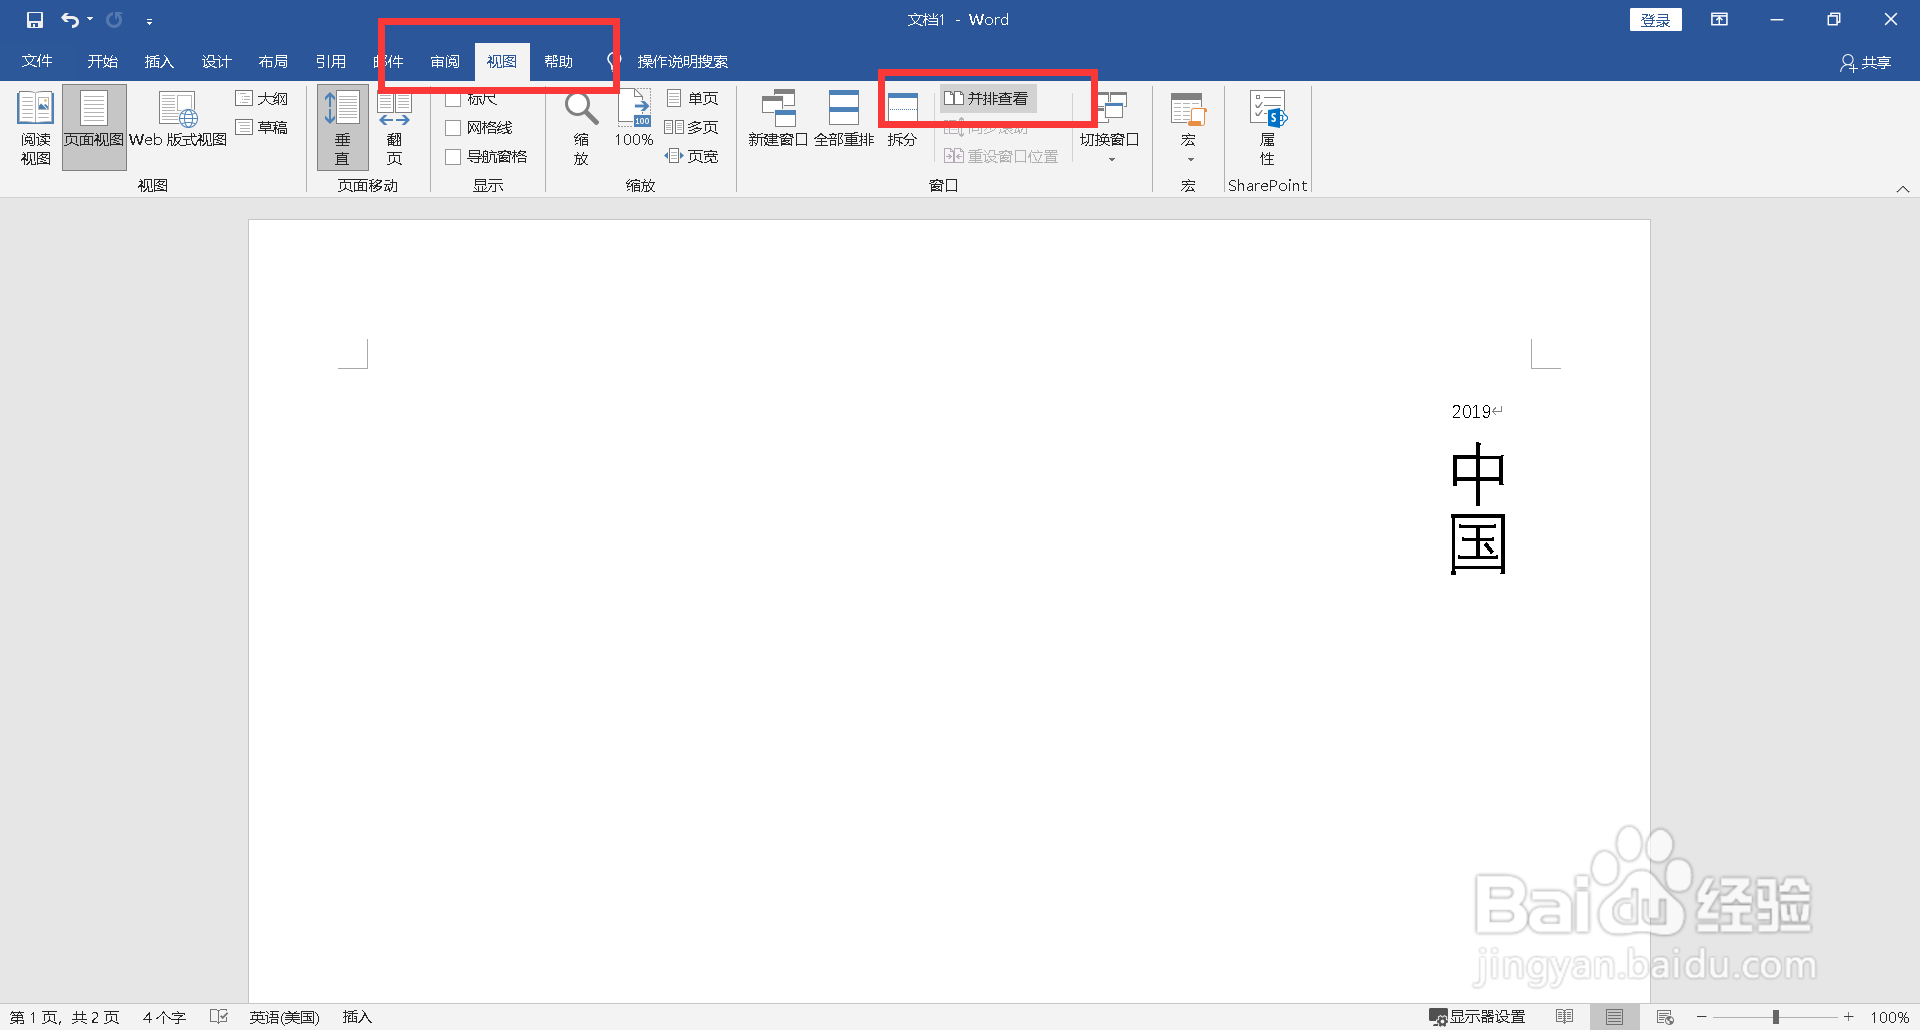The image size is (1920, 1030).
Task: Open the Insert tab (插入)
Action: pyautogui.click(x=159, y=61)
